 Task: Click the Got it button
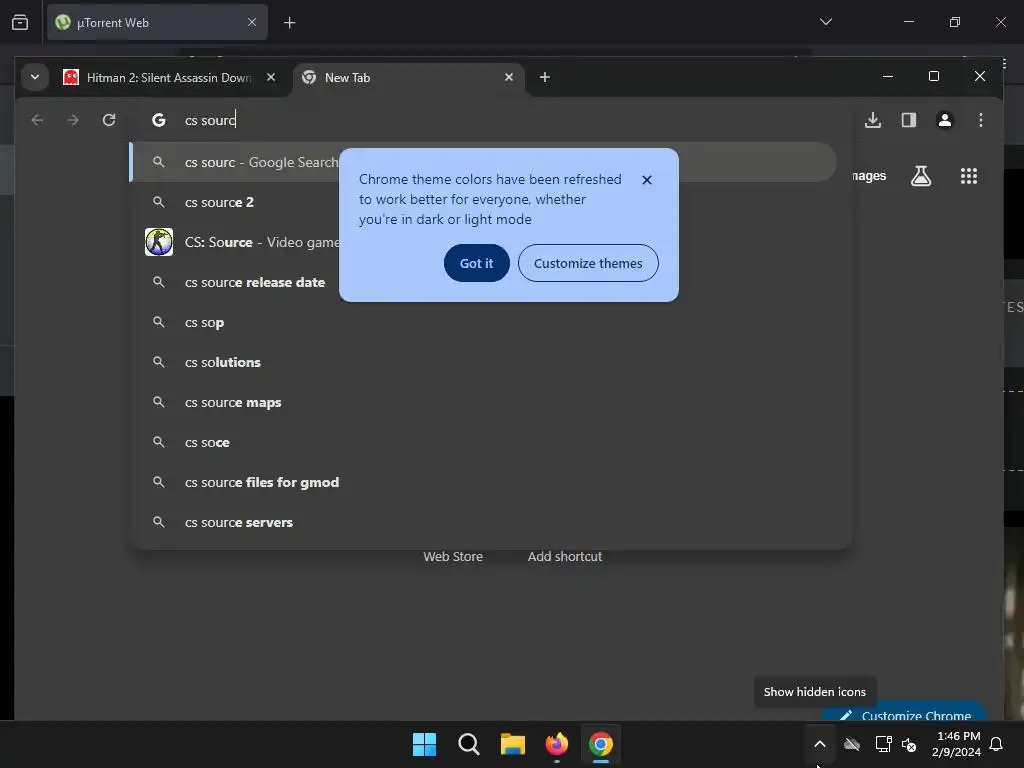476,263
